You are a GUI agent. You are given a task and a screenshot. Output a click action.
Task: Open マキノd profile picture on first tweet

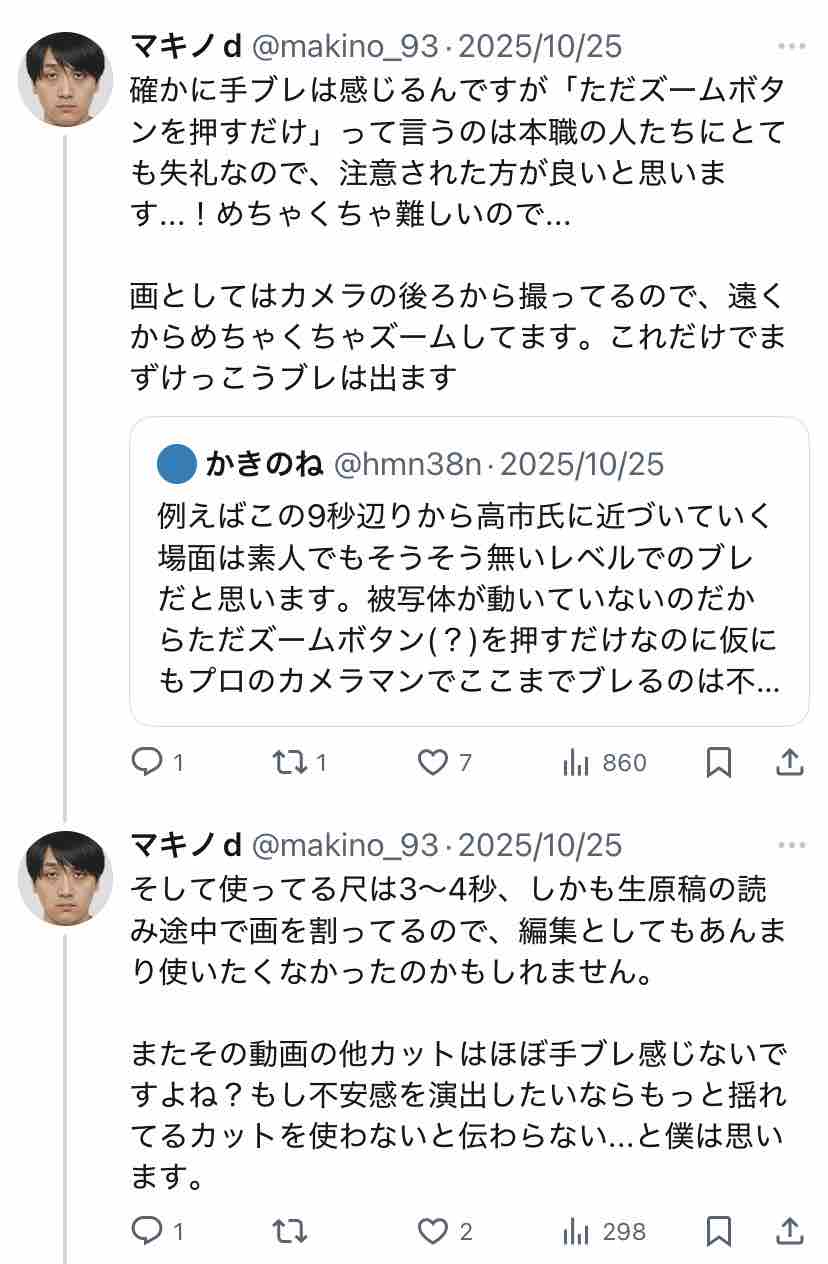pyautogui.click(x=65, y=79)
